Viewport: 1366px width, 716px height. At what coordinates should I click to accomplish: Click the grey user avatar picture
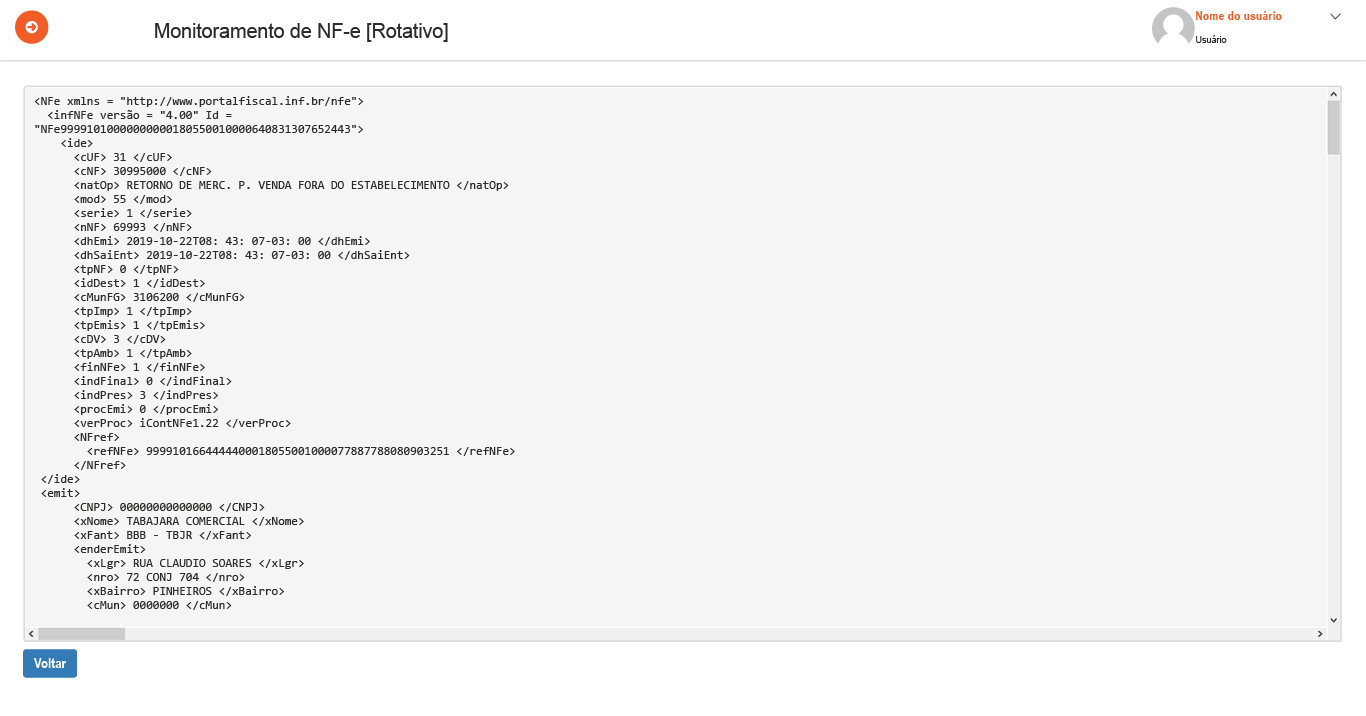(1173, 28)
